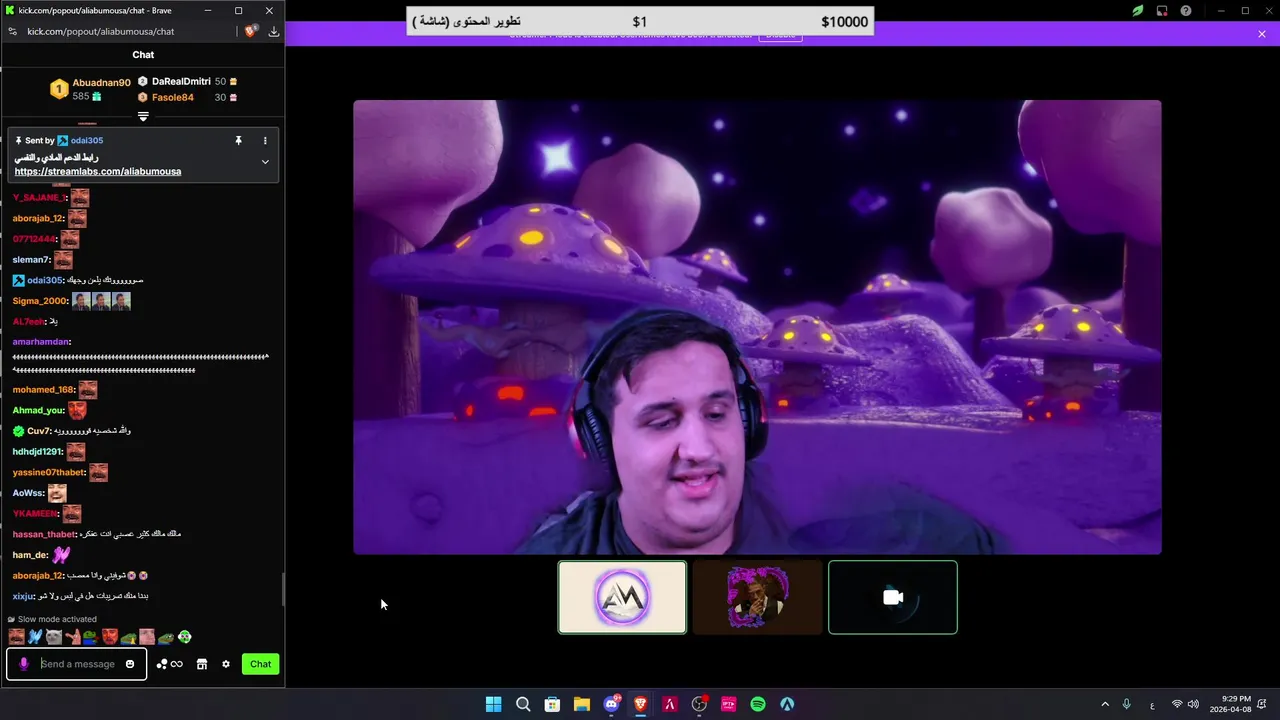Open odai305 profile in pinned message
1280x720 pixels.
(x=87, y=141)
